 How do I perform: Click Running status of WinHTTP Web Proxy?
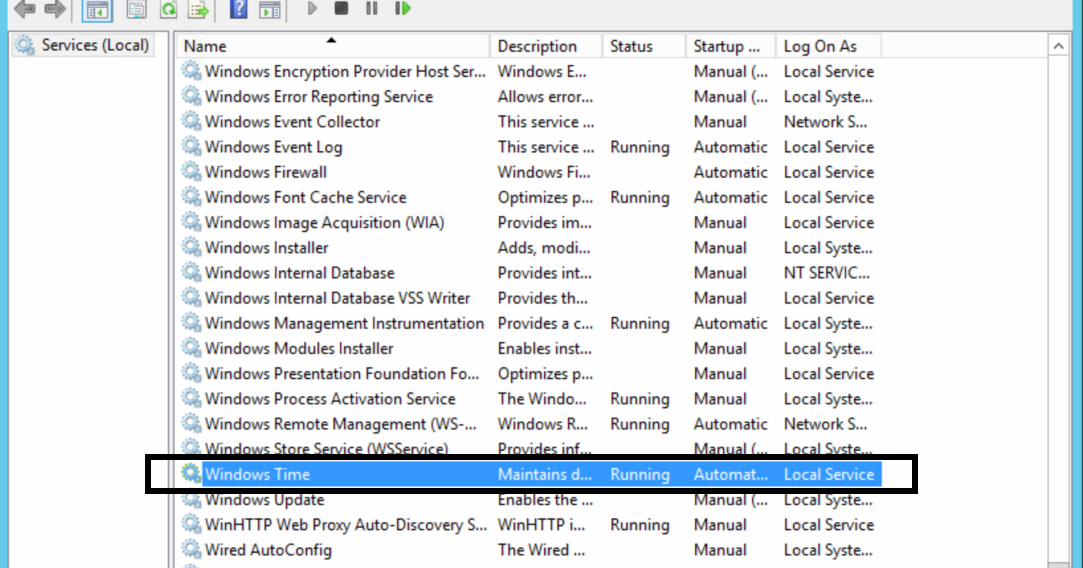tap(640, 524)
